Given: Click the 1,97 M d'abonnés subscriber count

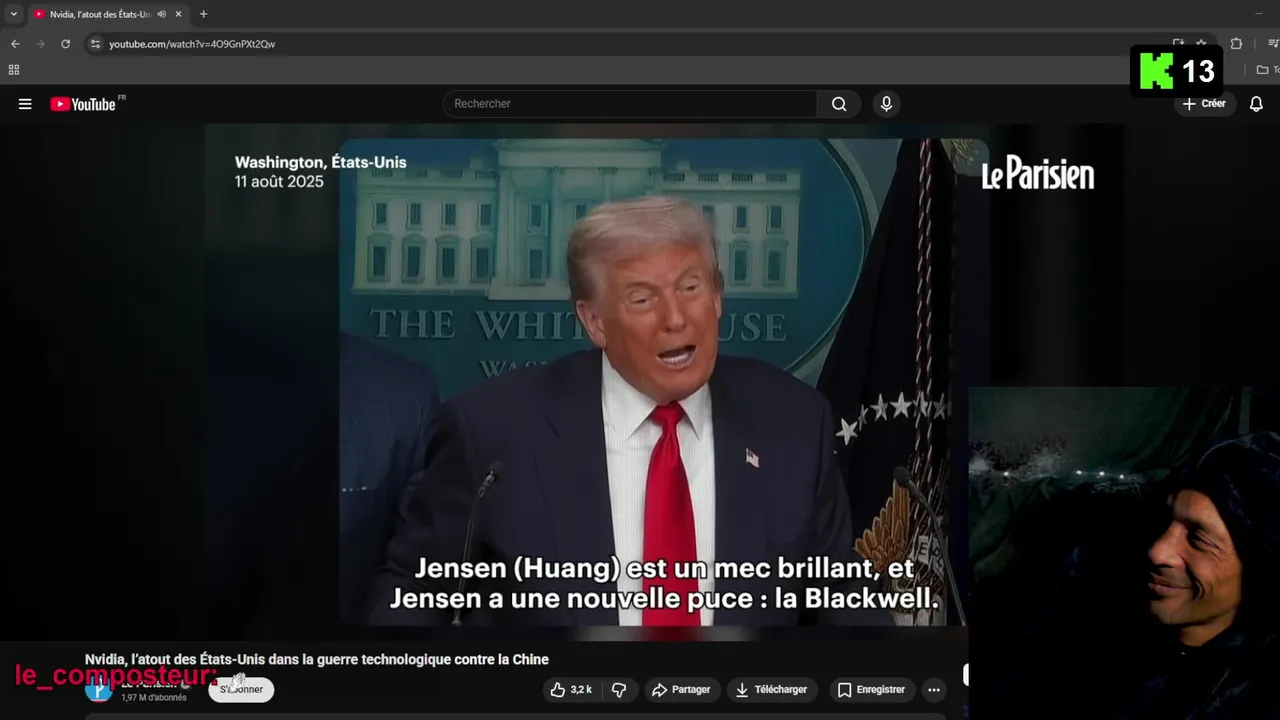Looking at the screenshot, I should 154,698.
